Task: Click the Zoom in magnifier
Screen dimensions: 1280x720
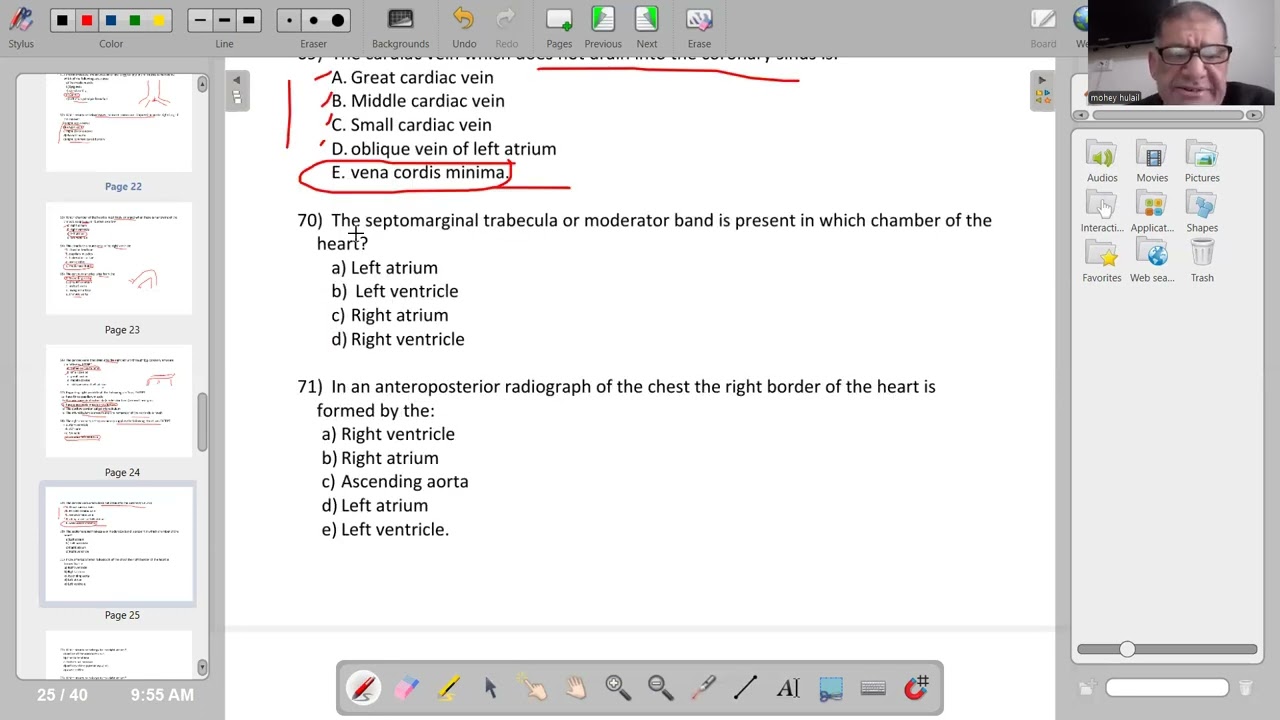Action: (617, 687)
